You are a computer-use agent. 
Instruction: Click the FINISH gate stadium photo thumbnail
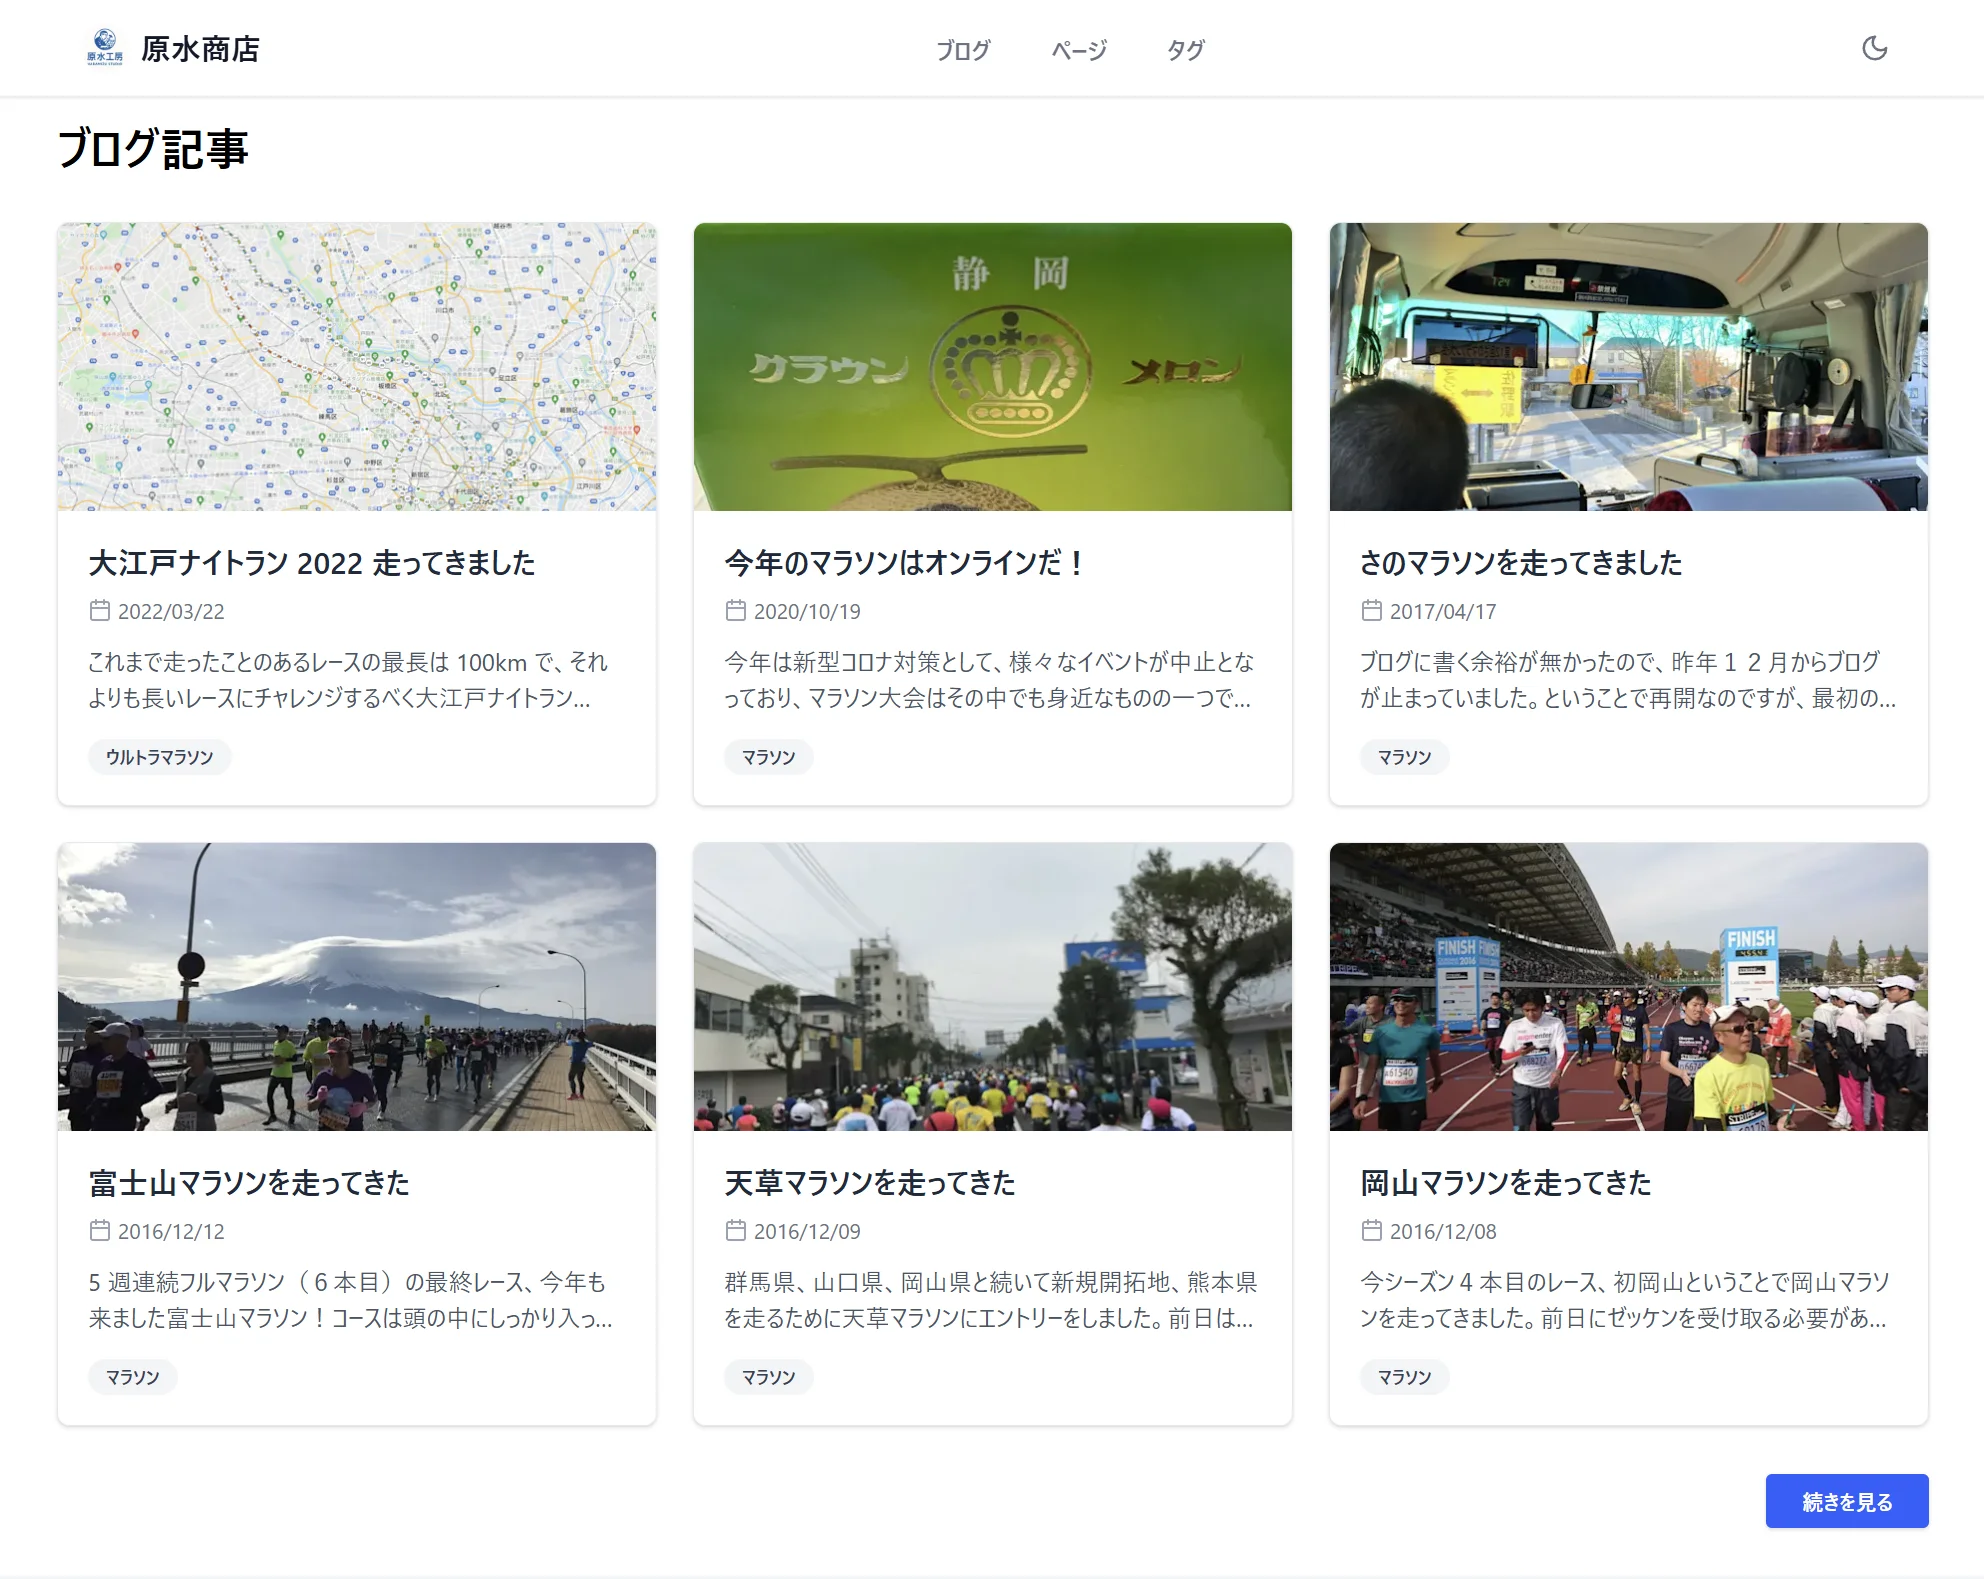(x=1629, y=987)
